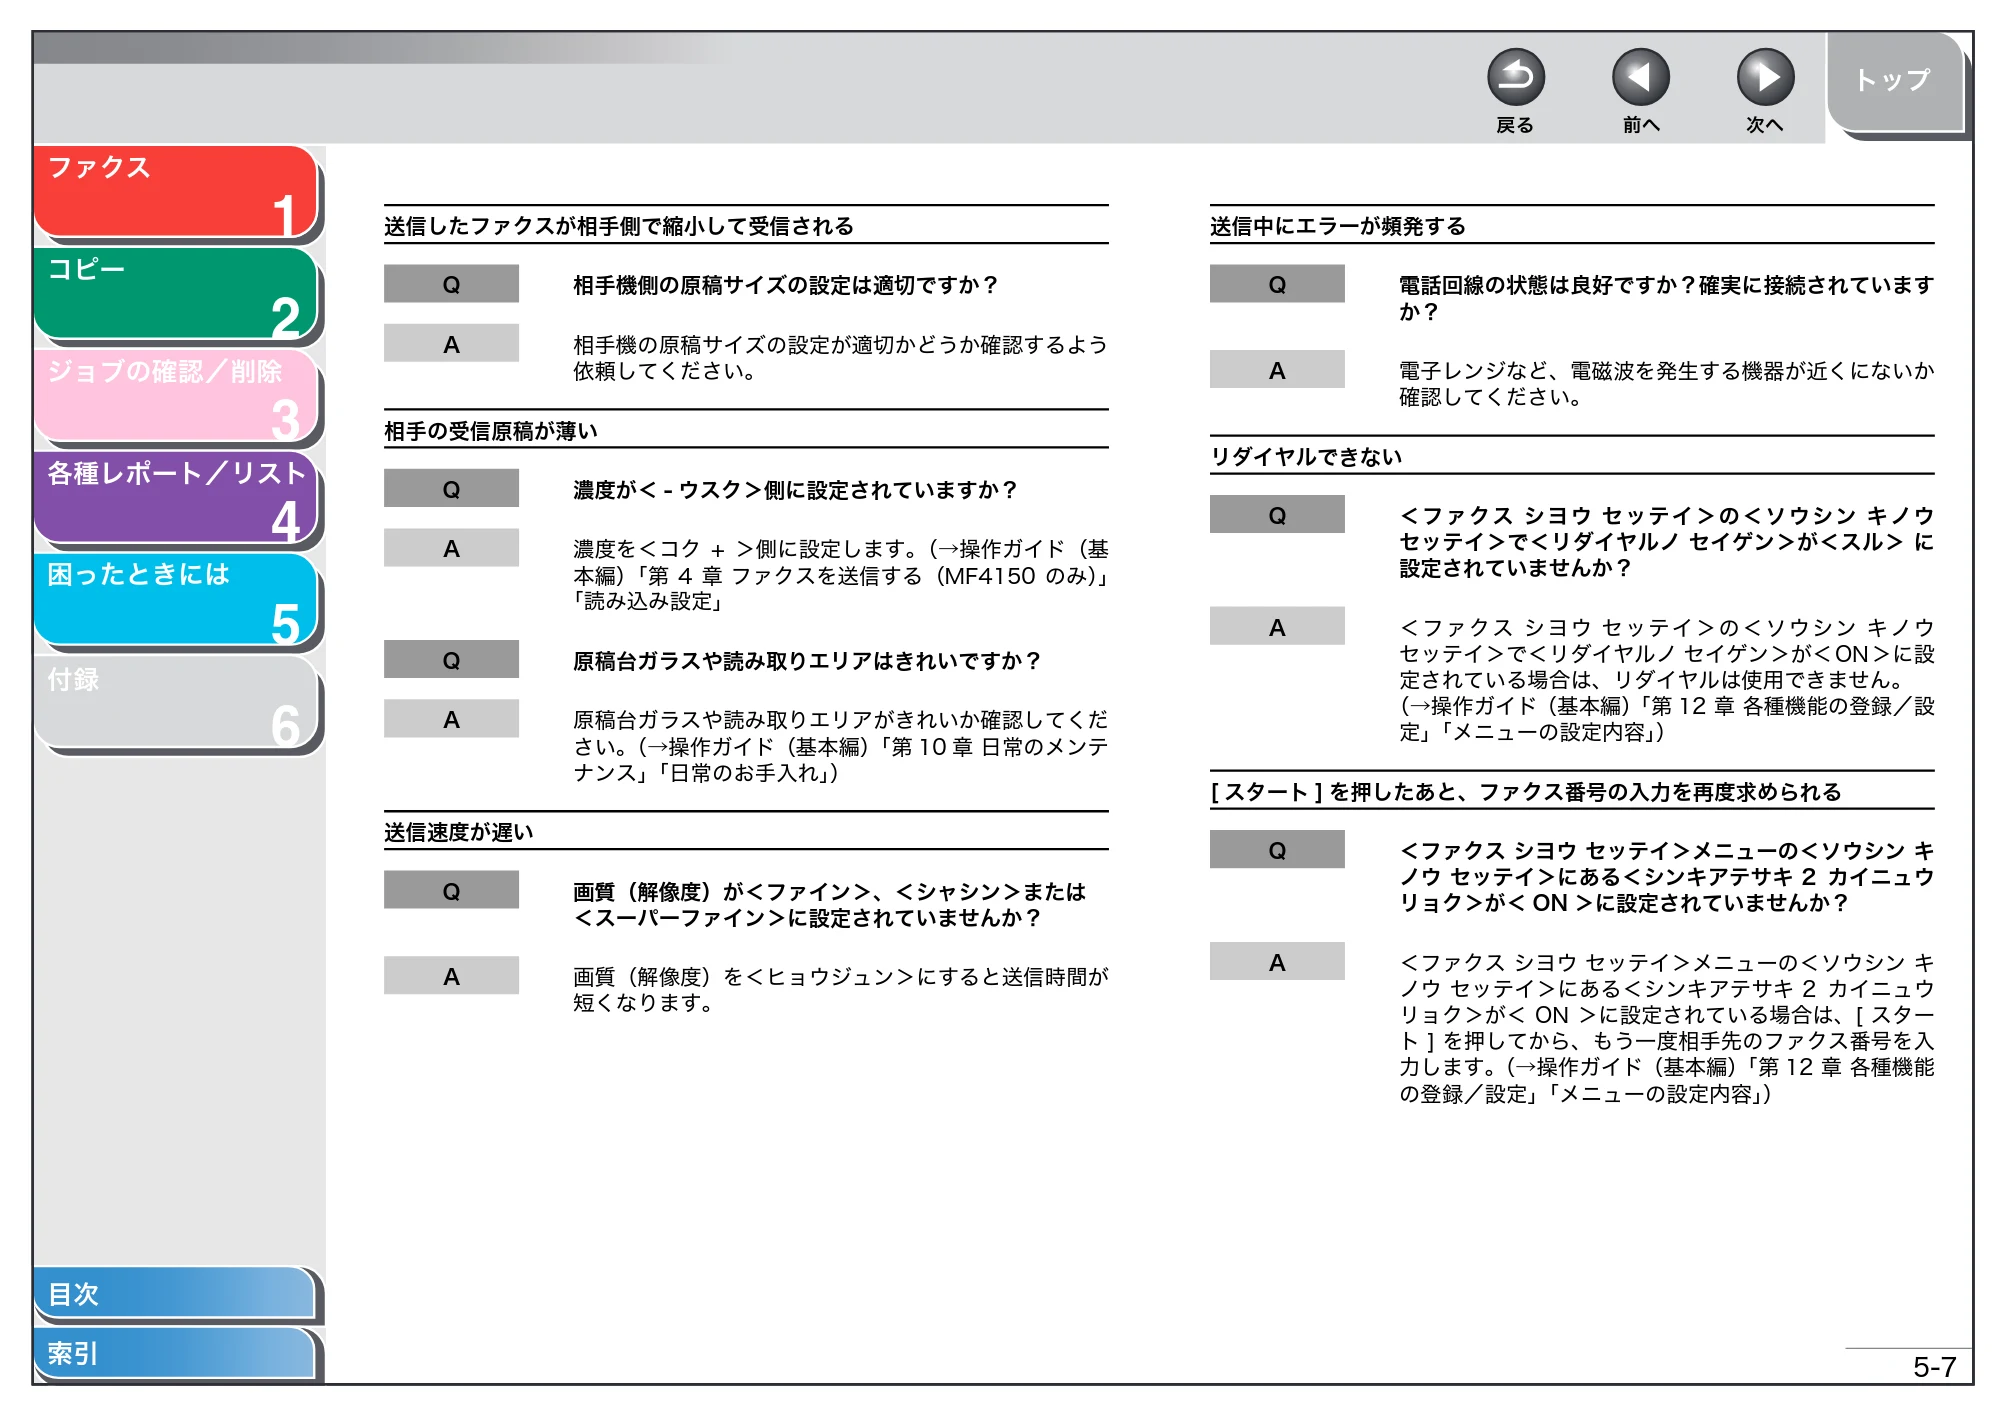This screenshot has width=2000, height=1415.
Task: Click heading 送信中にエラーが頻発する
Action: (1337, 226)
